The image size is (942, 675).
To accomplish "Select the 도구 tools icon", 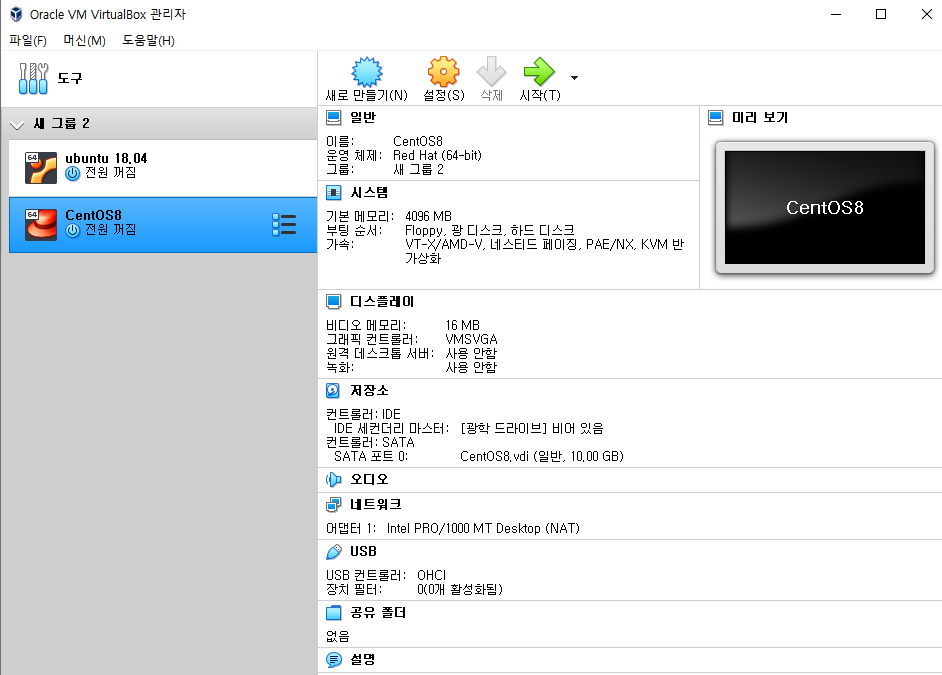I will 33,78.
